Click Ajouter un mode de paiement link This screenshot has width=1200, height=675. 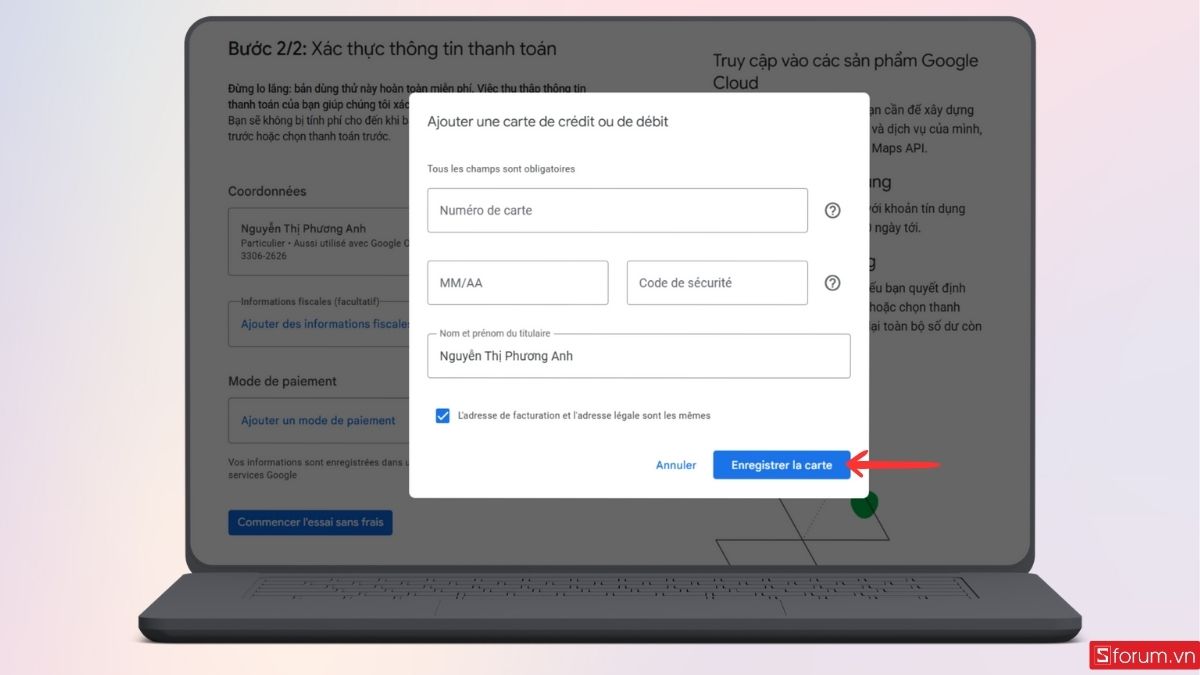tap(318, 421)
